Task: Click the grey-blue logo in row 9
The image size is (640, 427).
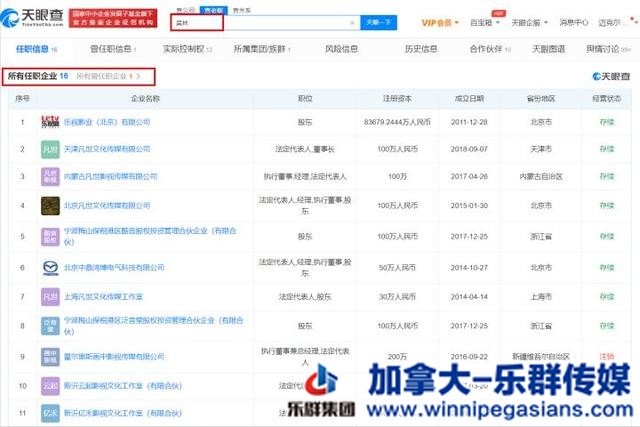Action: click(50, 357)
